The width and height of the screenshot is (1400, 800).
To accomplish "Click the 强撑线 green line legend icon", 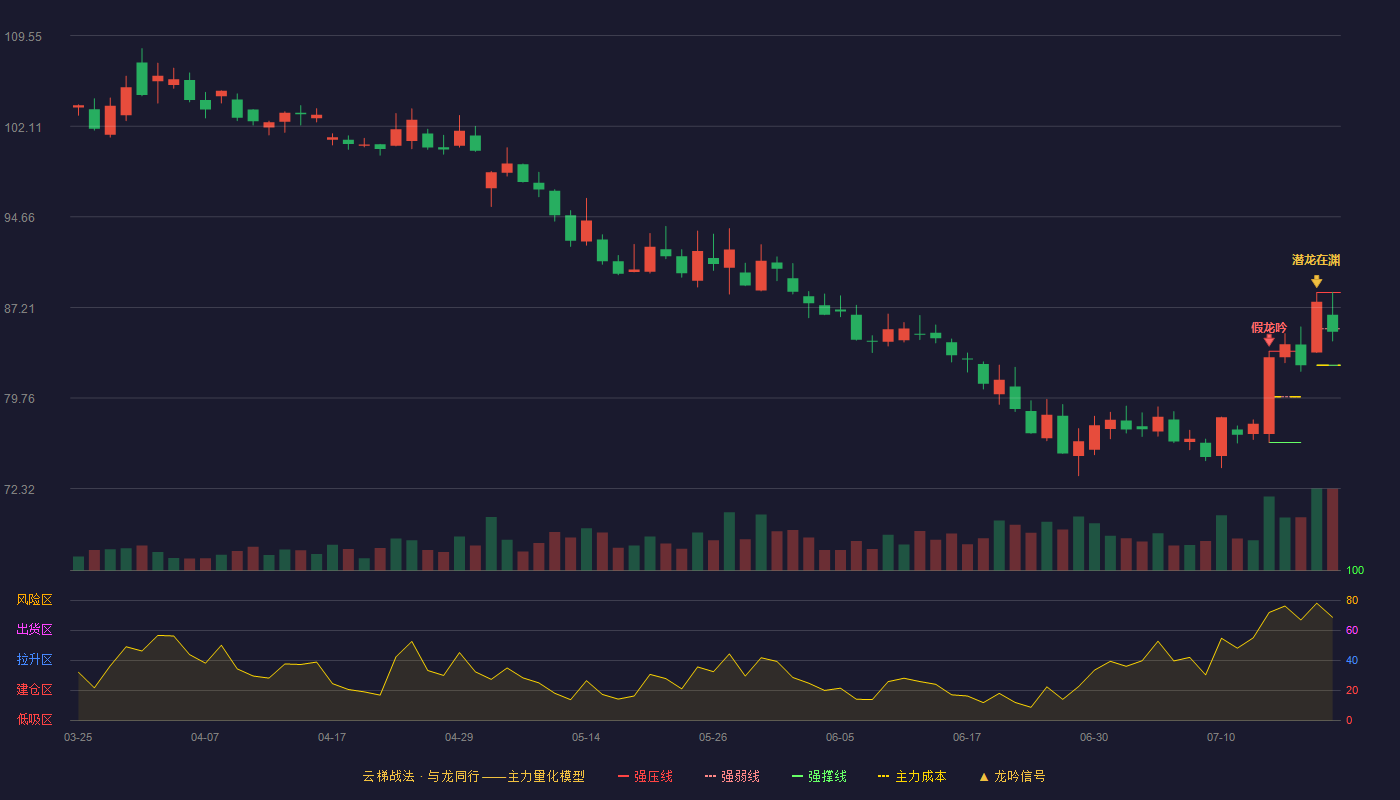I will pos(798,776).
